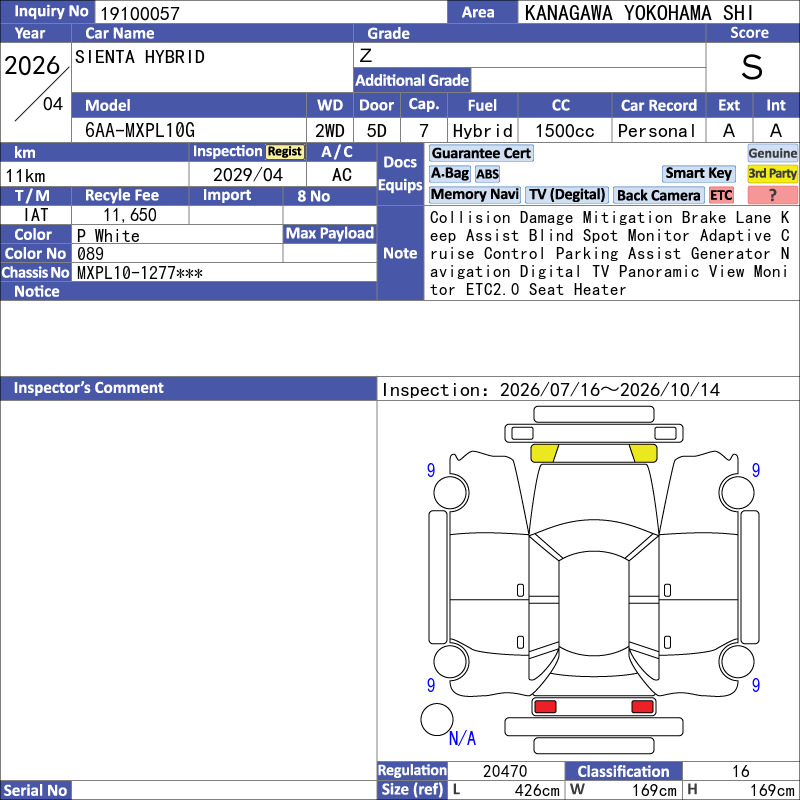This screenshot has width=800, height=800.
Task: Click the Note equipment description text
Action: click(610, 253)
